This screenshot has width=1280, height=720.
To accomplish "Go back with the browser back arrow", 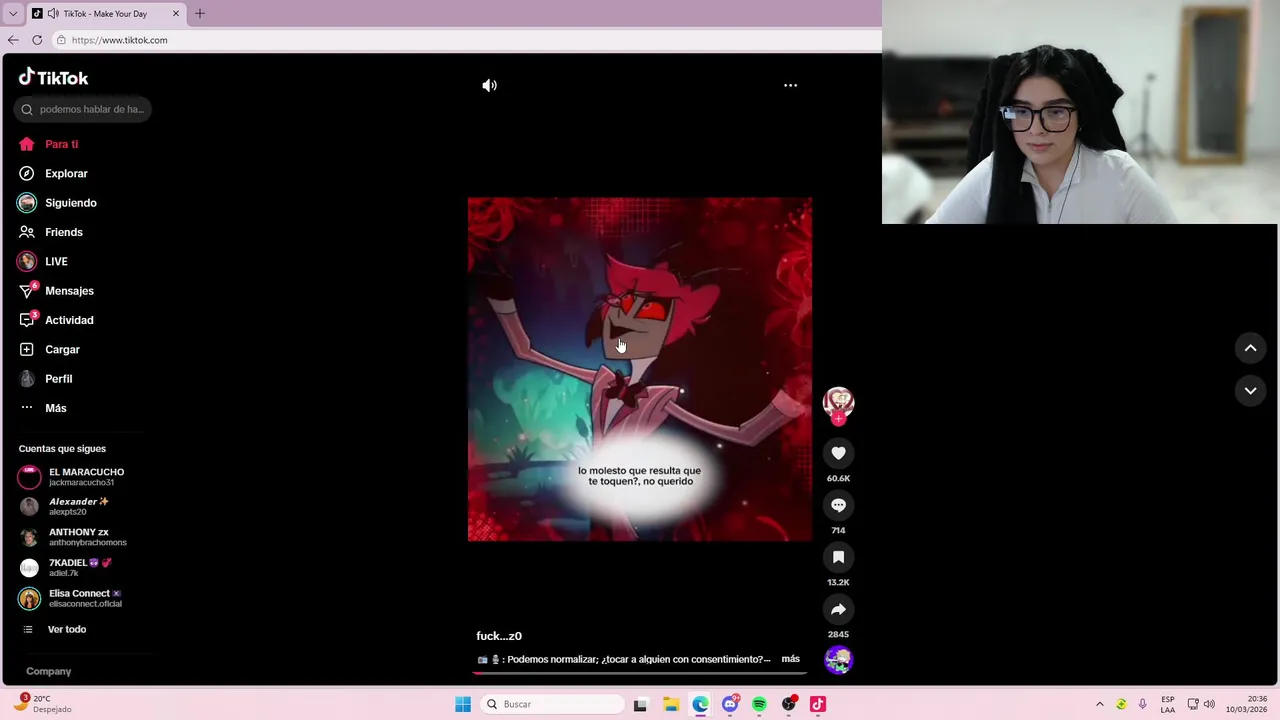I will pyautogui.click(x=13, y=40).
